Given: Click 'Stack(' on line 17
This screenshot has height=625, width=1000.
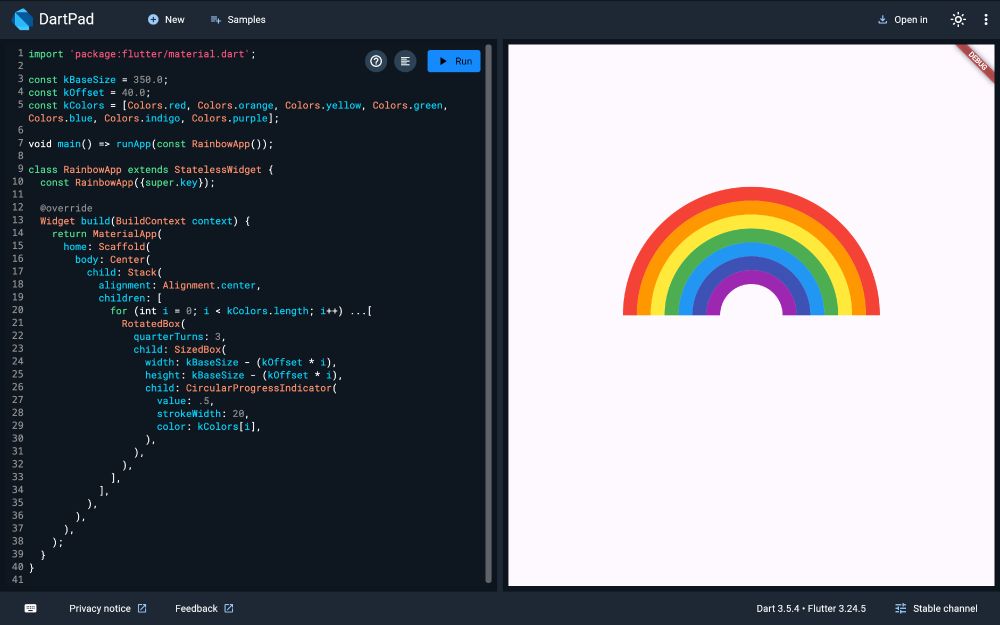Looking at the screenshot, I should (x=145, y=272).
